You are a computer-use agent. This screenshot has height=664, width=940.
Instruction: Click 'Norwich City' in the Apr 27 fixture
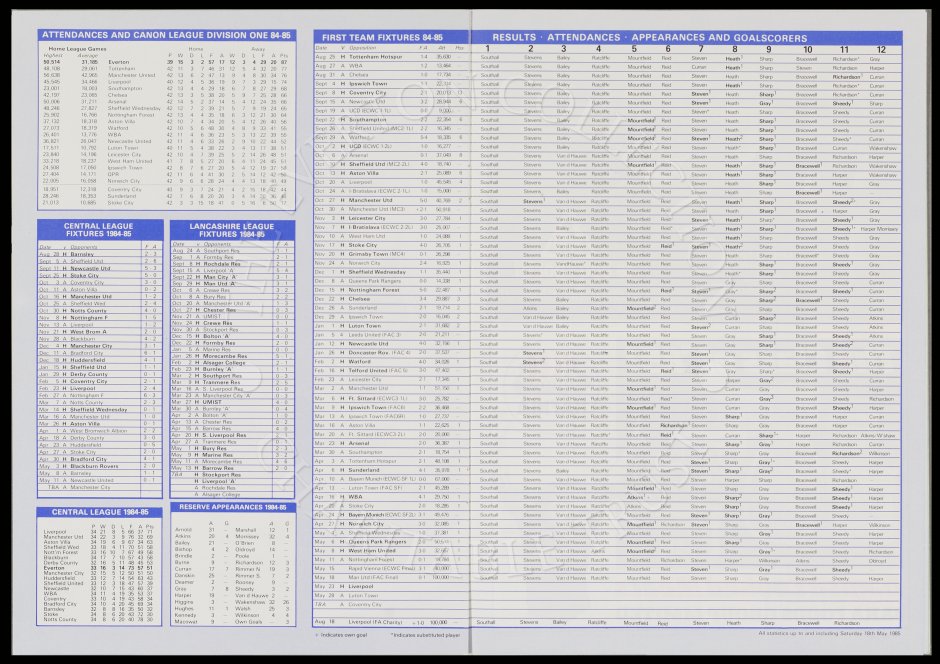(x=366, y=524)
